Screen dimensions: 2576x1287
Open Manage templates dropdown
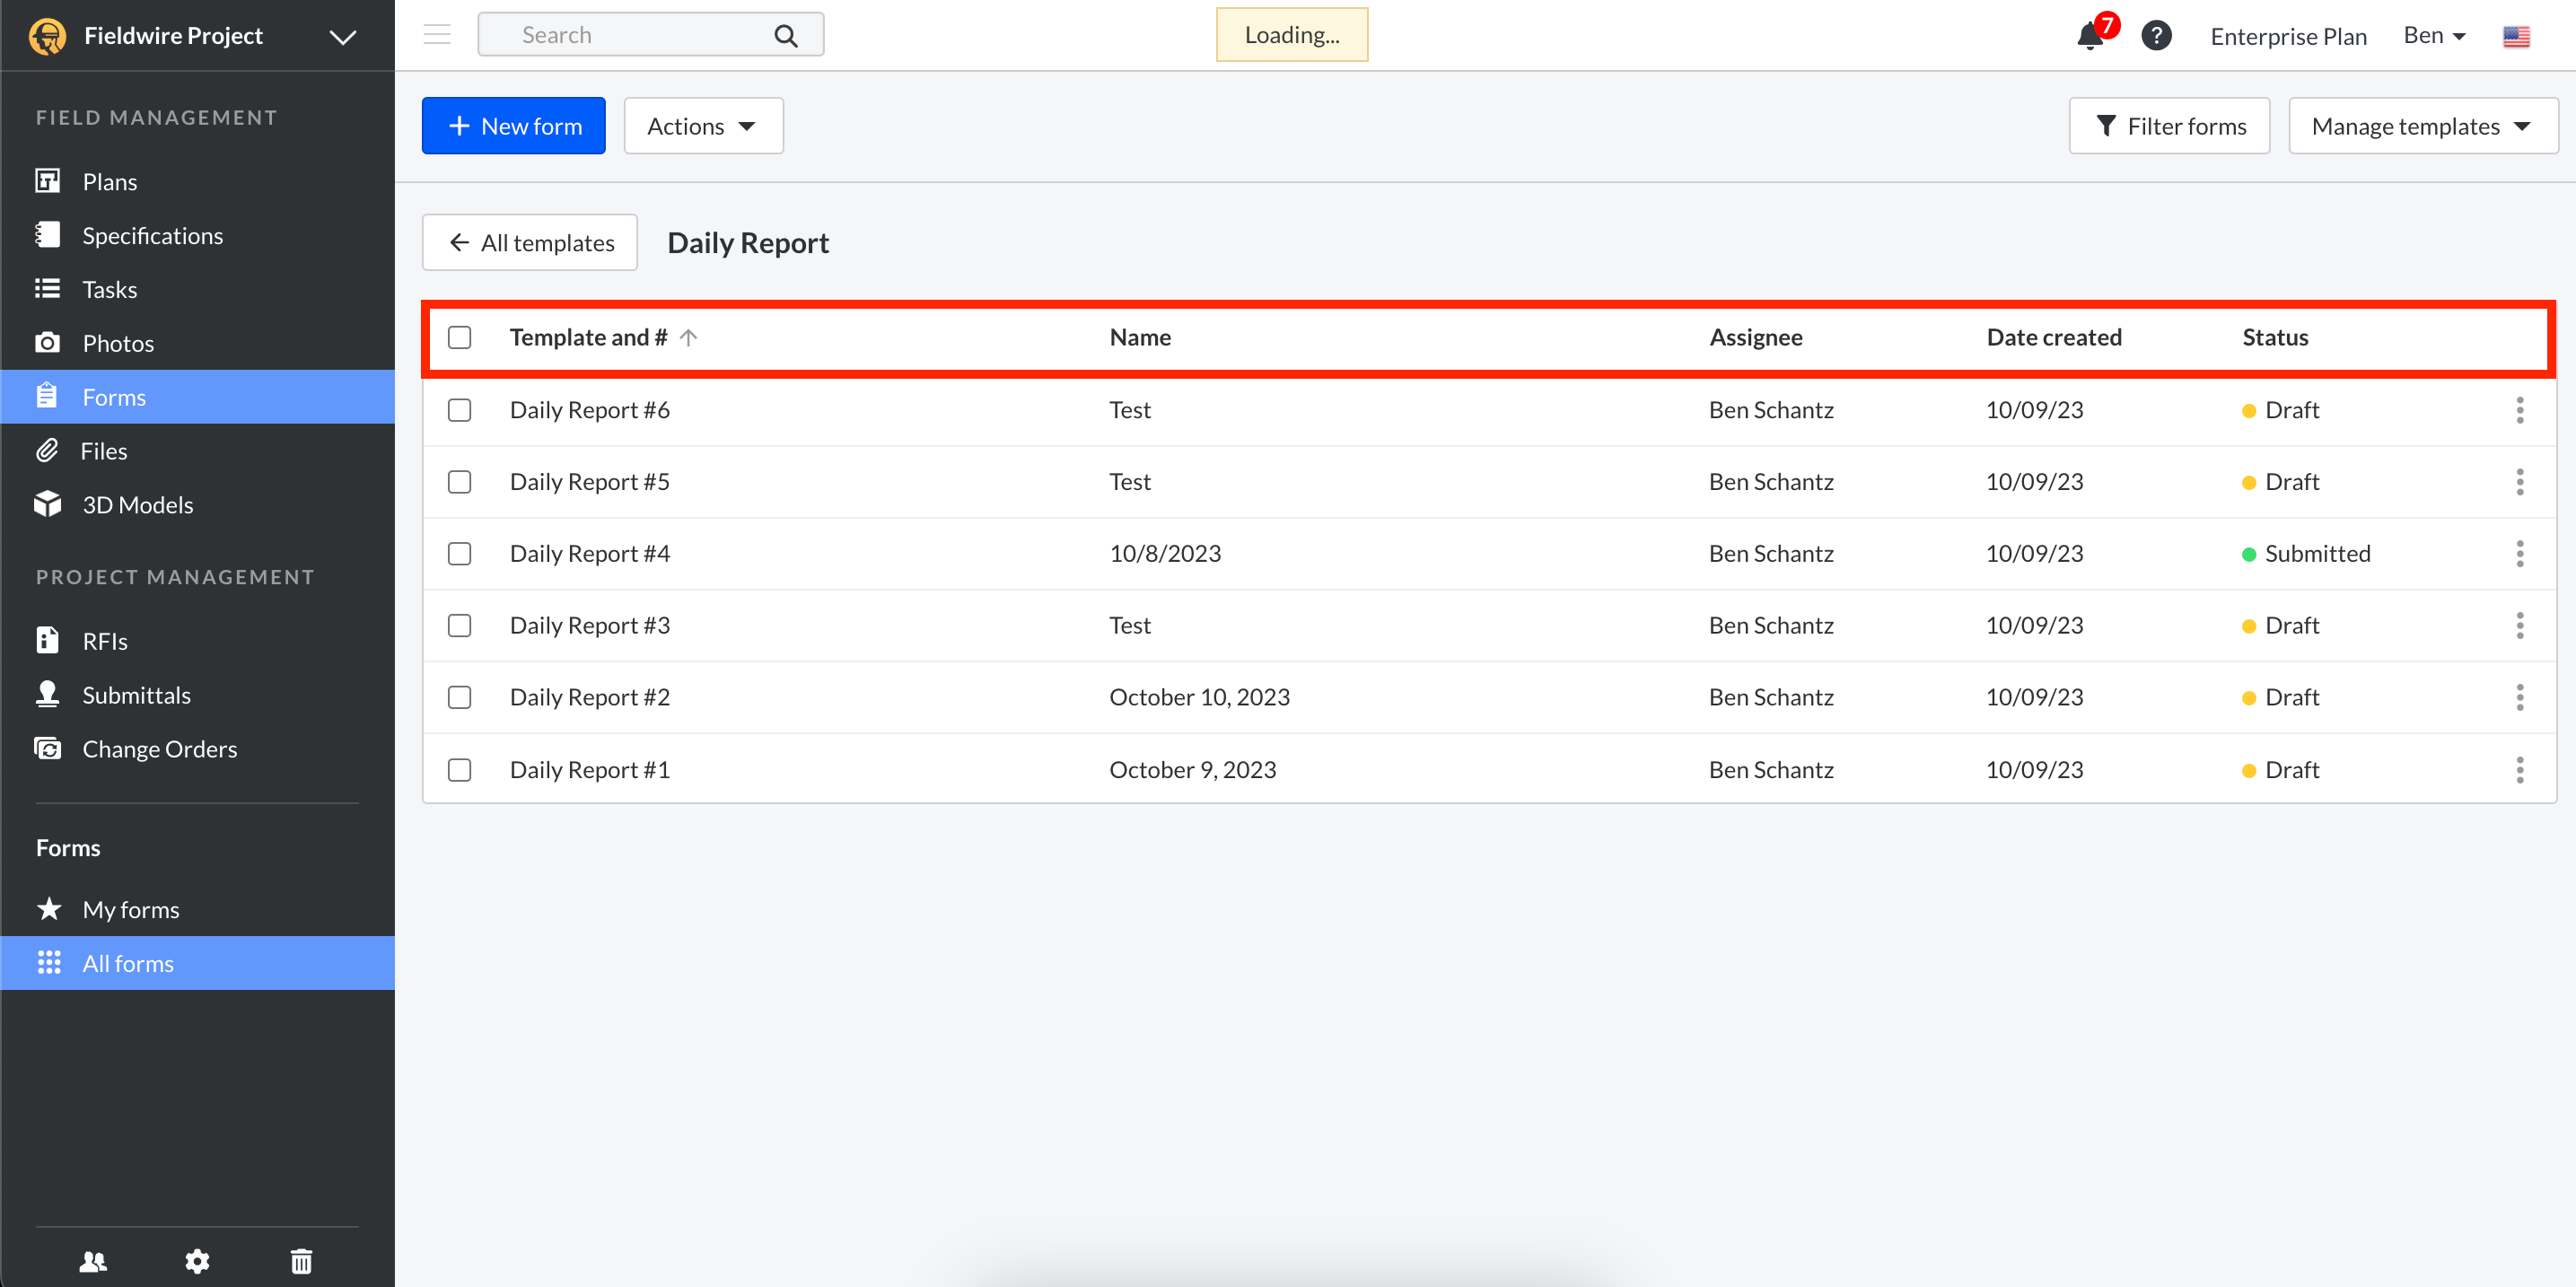click(x=2422, y=126)
